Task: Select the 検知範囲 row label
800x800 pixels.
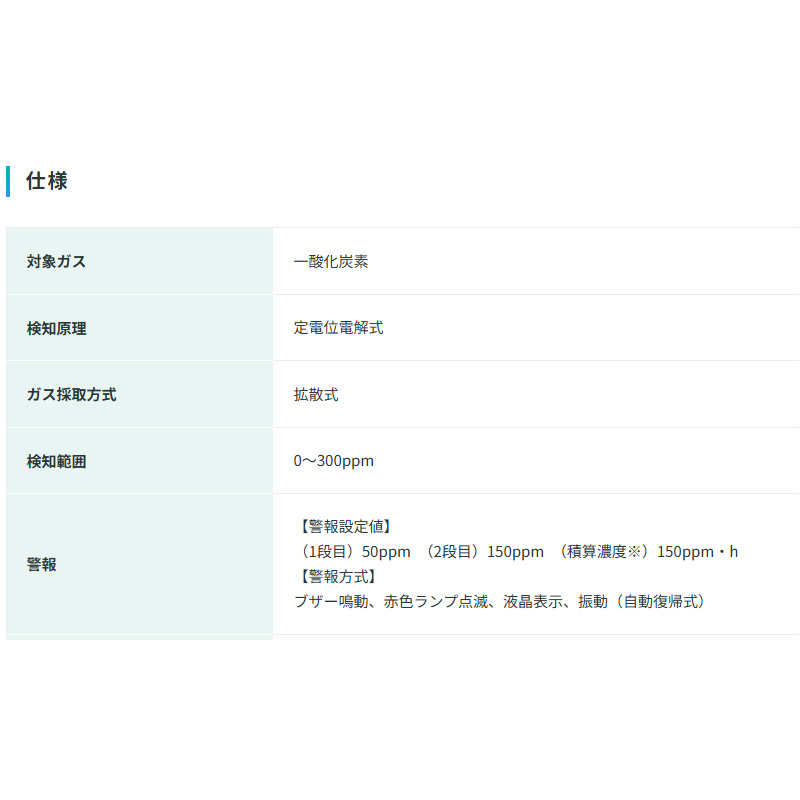Action: click(56, 462)
